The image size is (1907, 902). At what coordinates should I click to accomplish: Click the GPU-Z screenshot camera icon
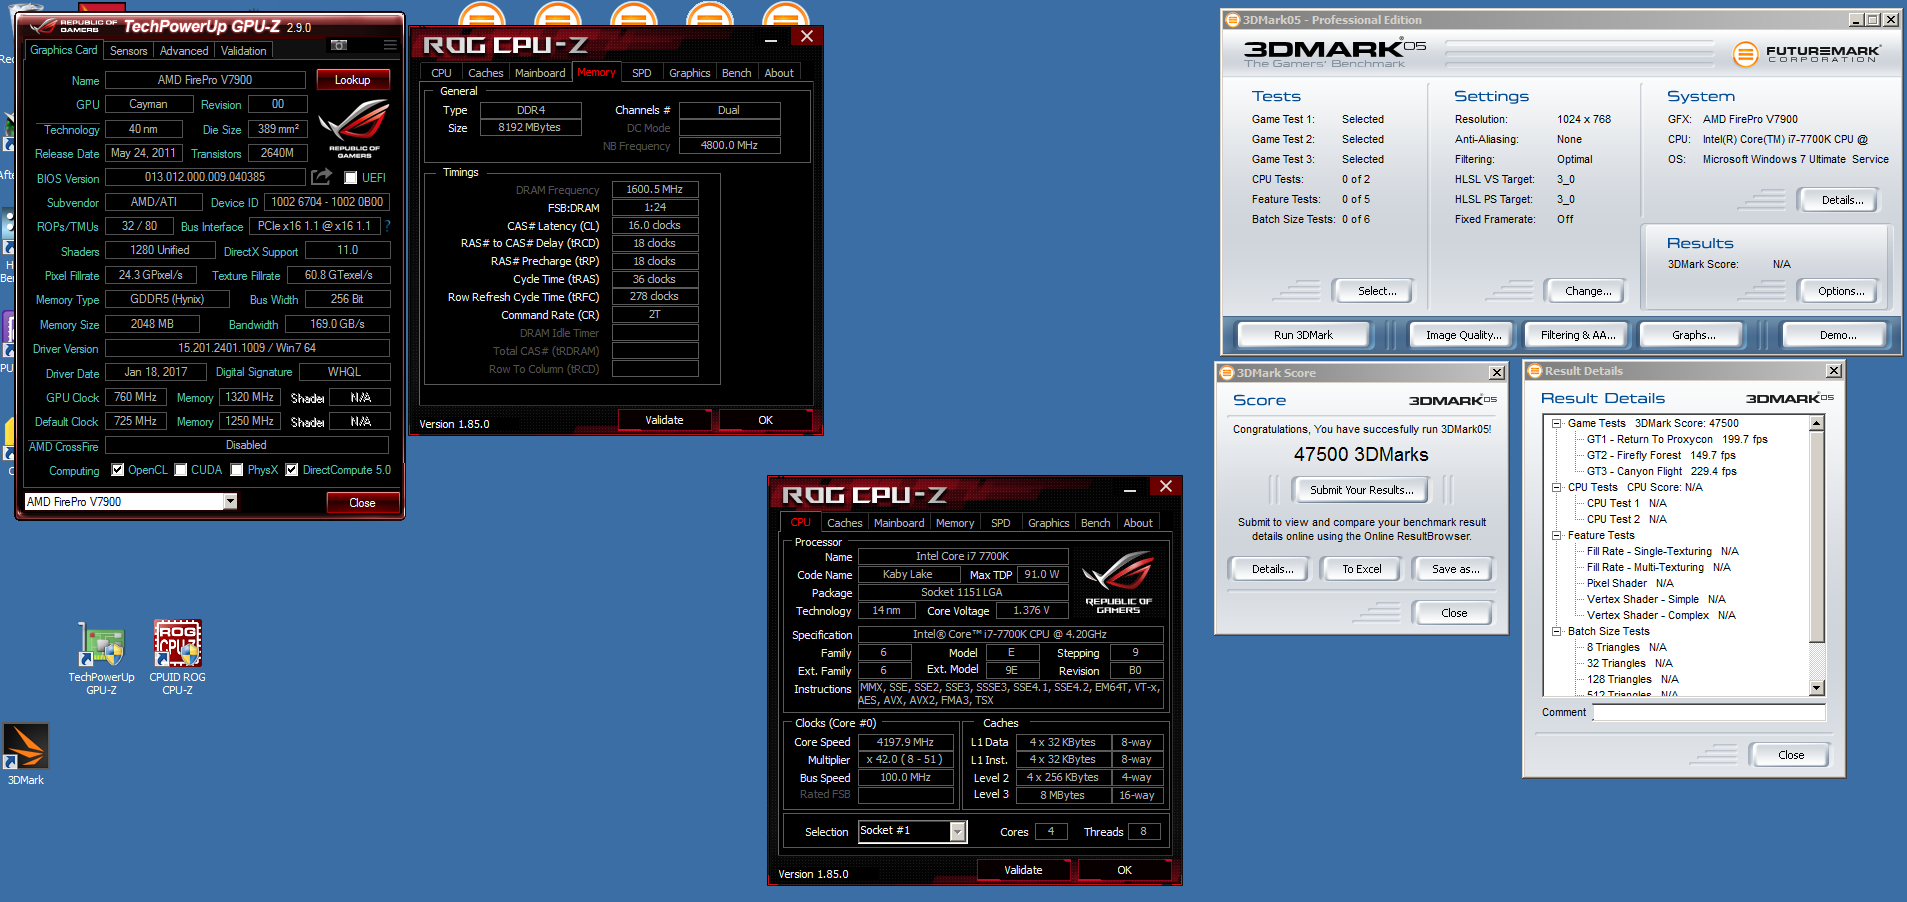tap(339, 45)
